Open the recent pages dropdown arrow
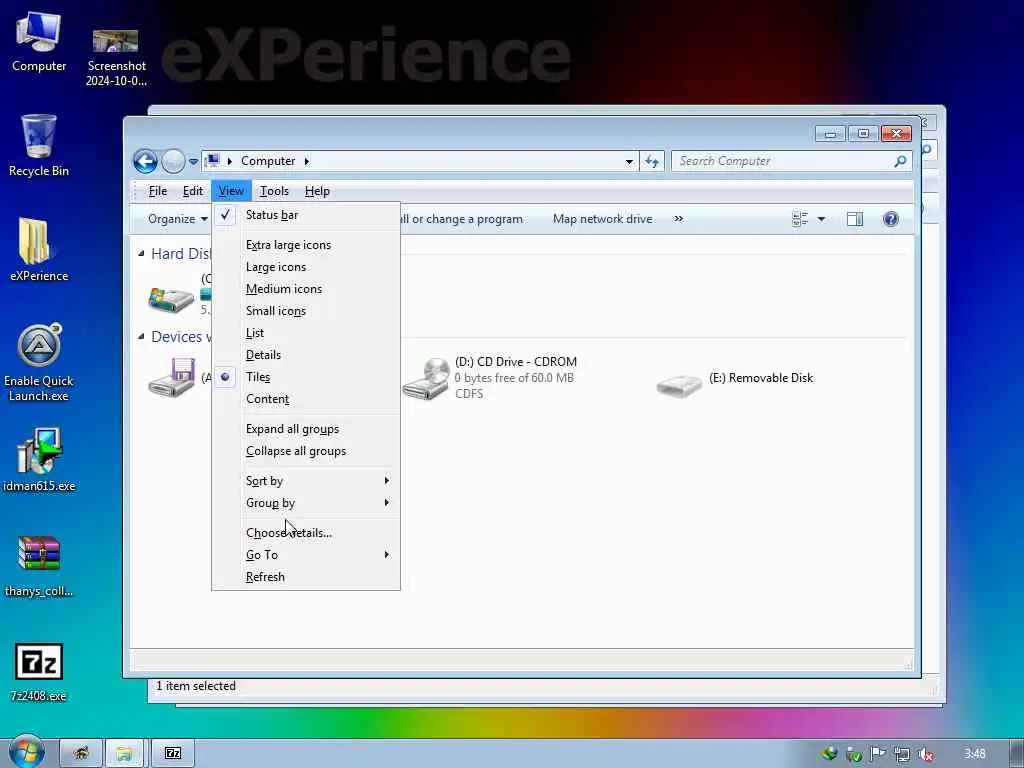 [x=193, y=161]
